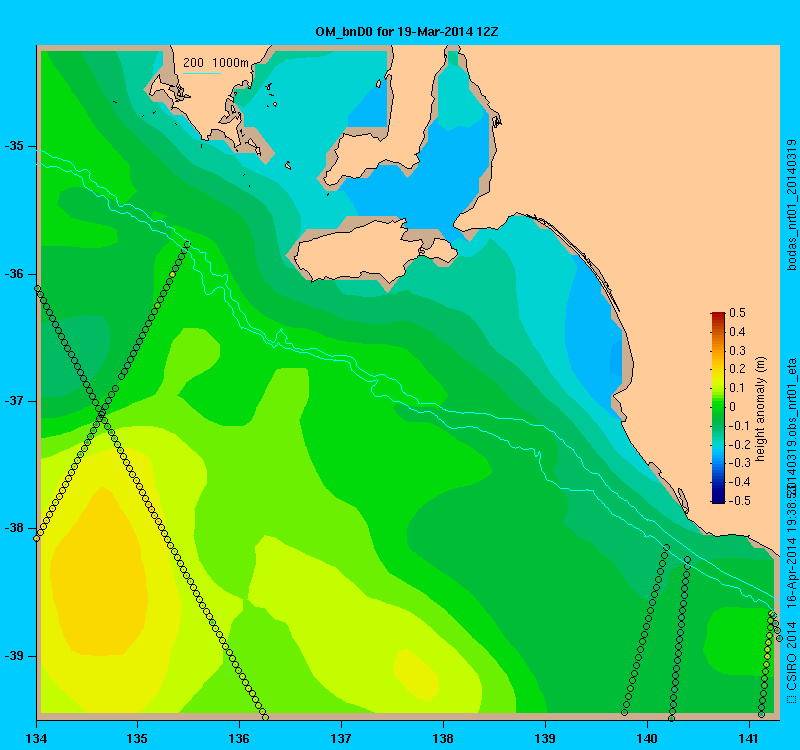
Task: Select the '-39' latitude tick label
Action: (14, 656)
